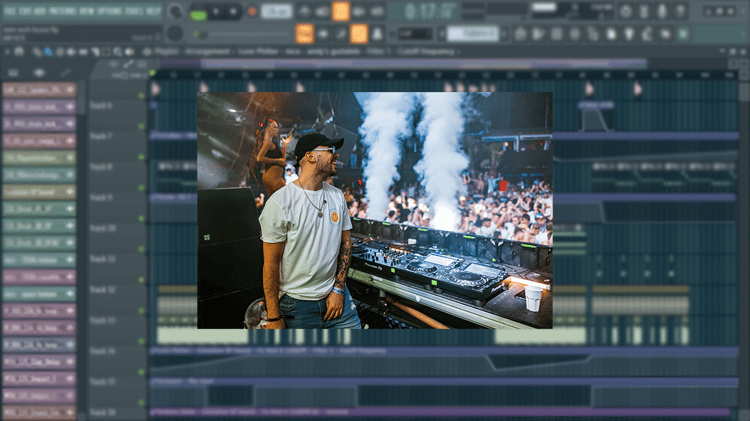Select the "Track 11" header label

coord(102,259)
